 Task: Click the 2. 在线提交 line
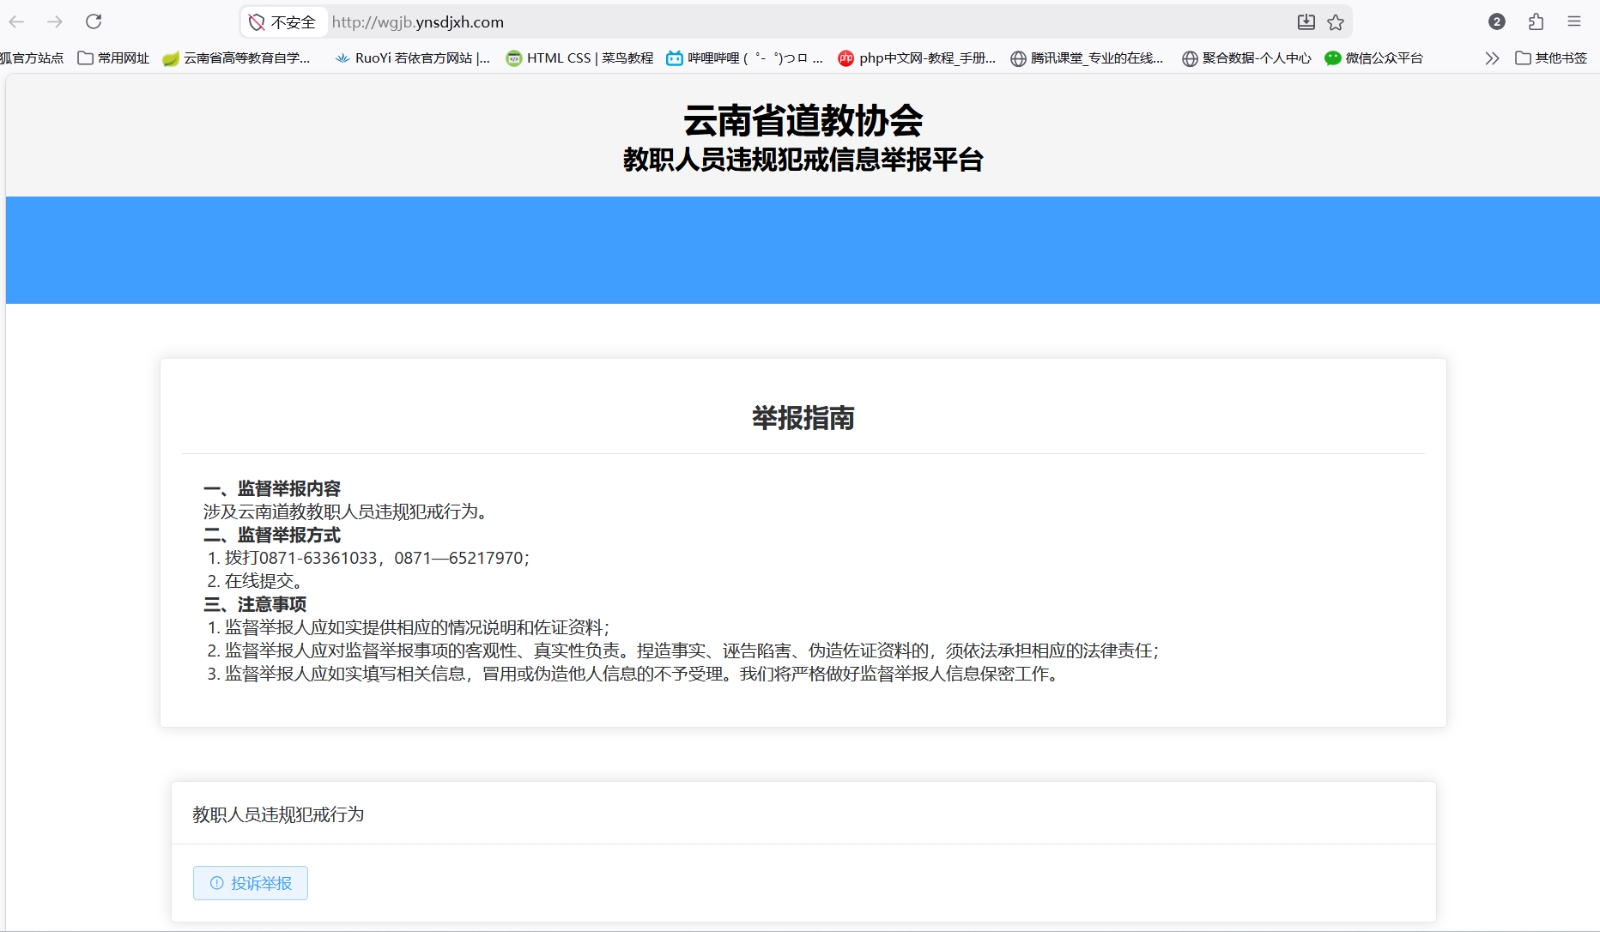coord(255,581)
